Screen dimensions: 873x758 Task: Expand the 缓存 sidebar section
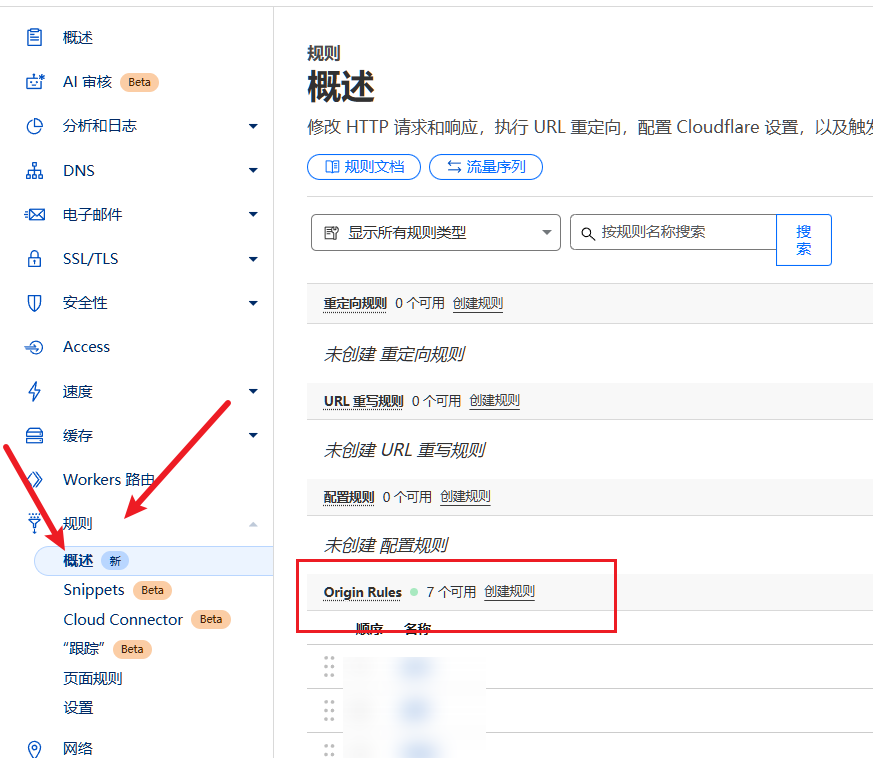point(253,436)
